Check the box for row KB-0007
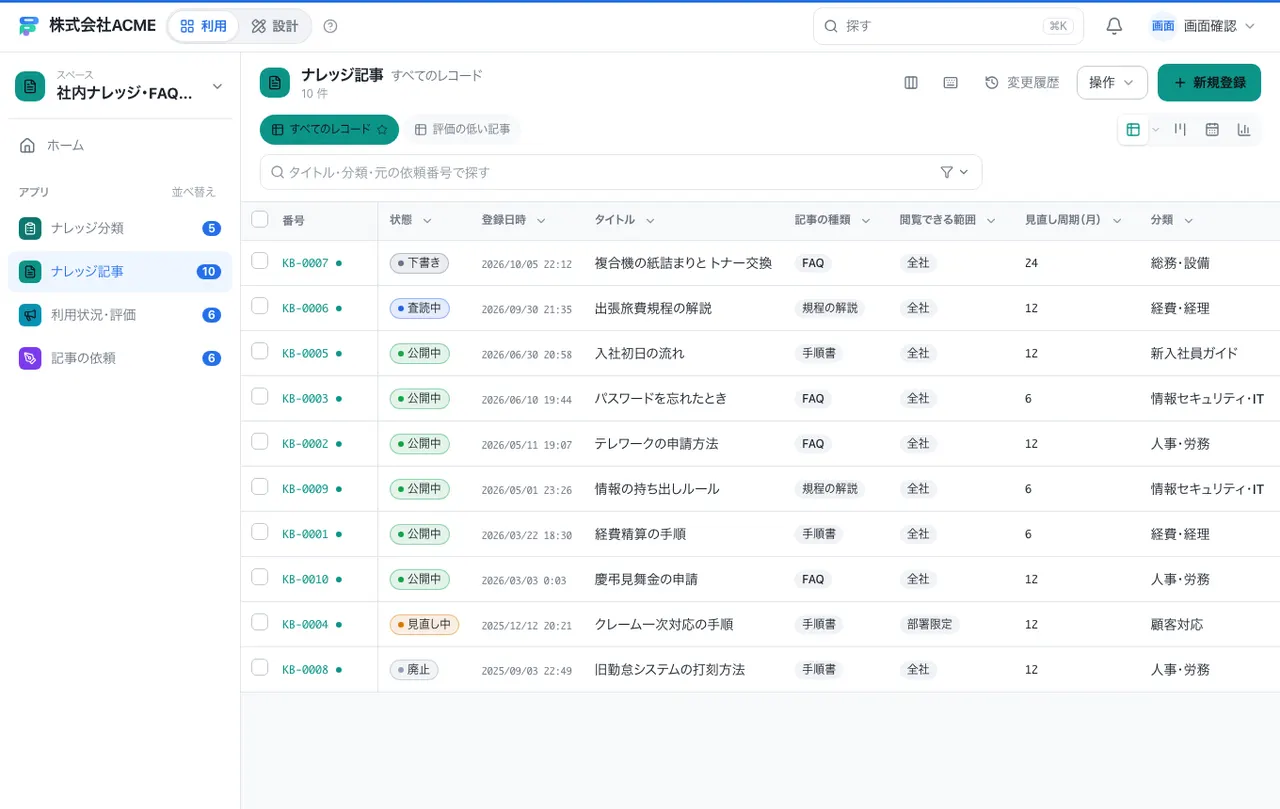The image size is (1280, 809). click(x=260, y=261)
